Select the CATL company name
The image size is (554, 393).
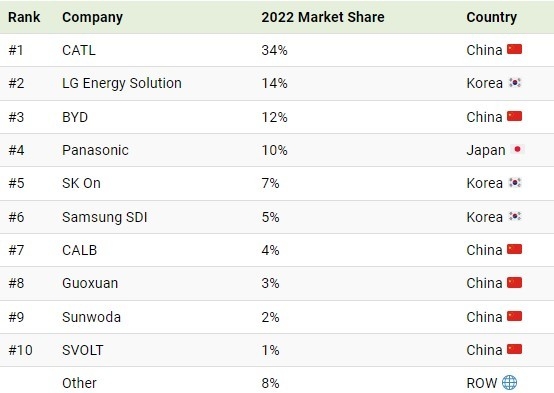(x=79, y=50)
